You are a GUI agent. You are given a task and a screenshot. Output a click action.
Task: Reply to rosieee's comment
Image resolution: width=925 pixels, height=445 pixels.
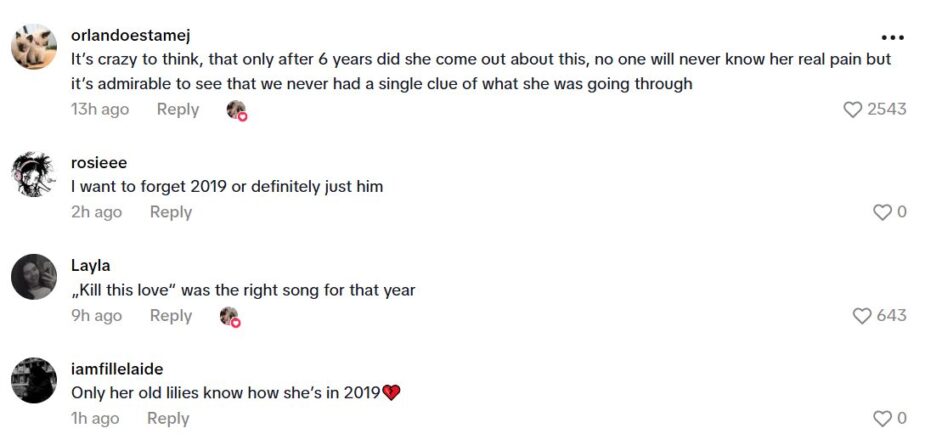coord(171,212)
